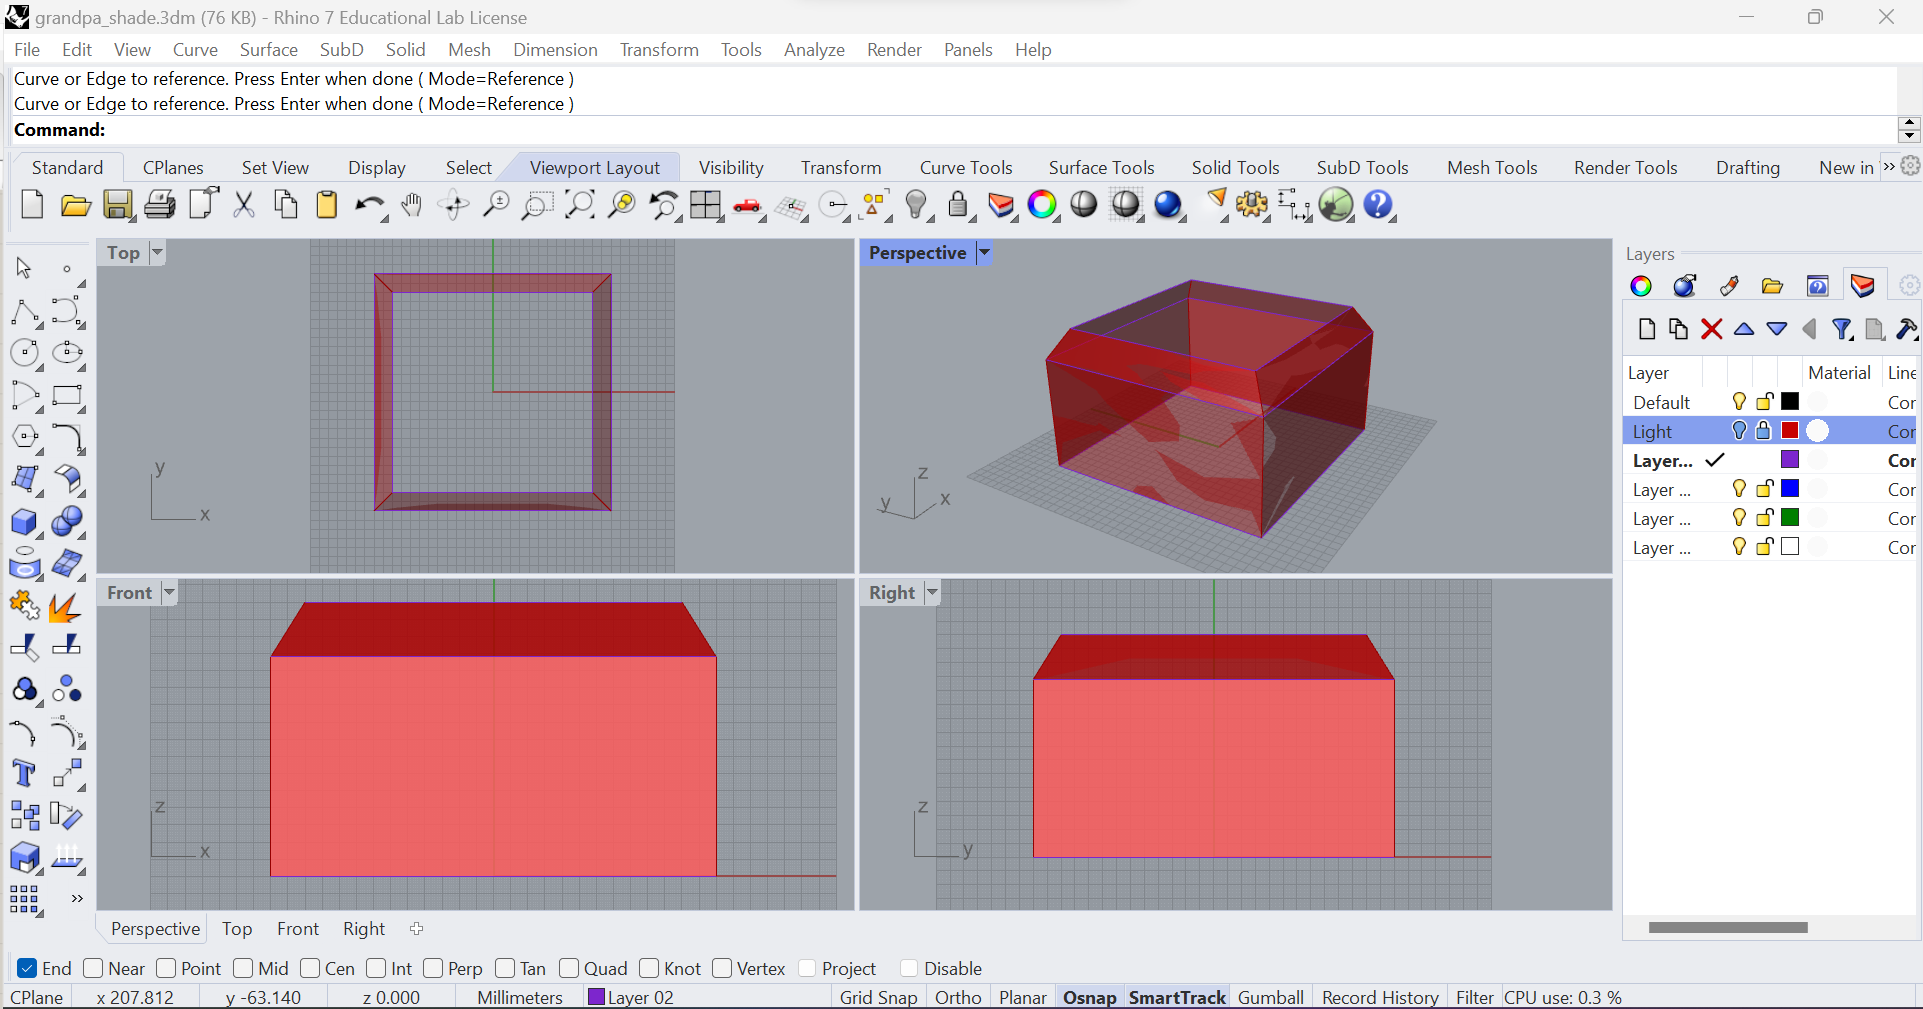Image resolution: width=1923 pixels, height=1009 pixels.
Task: Toggle Gumball in status bar
Action: (x=1271, y=997)
